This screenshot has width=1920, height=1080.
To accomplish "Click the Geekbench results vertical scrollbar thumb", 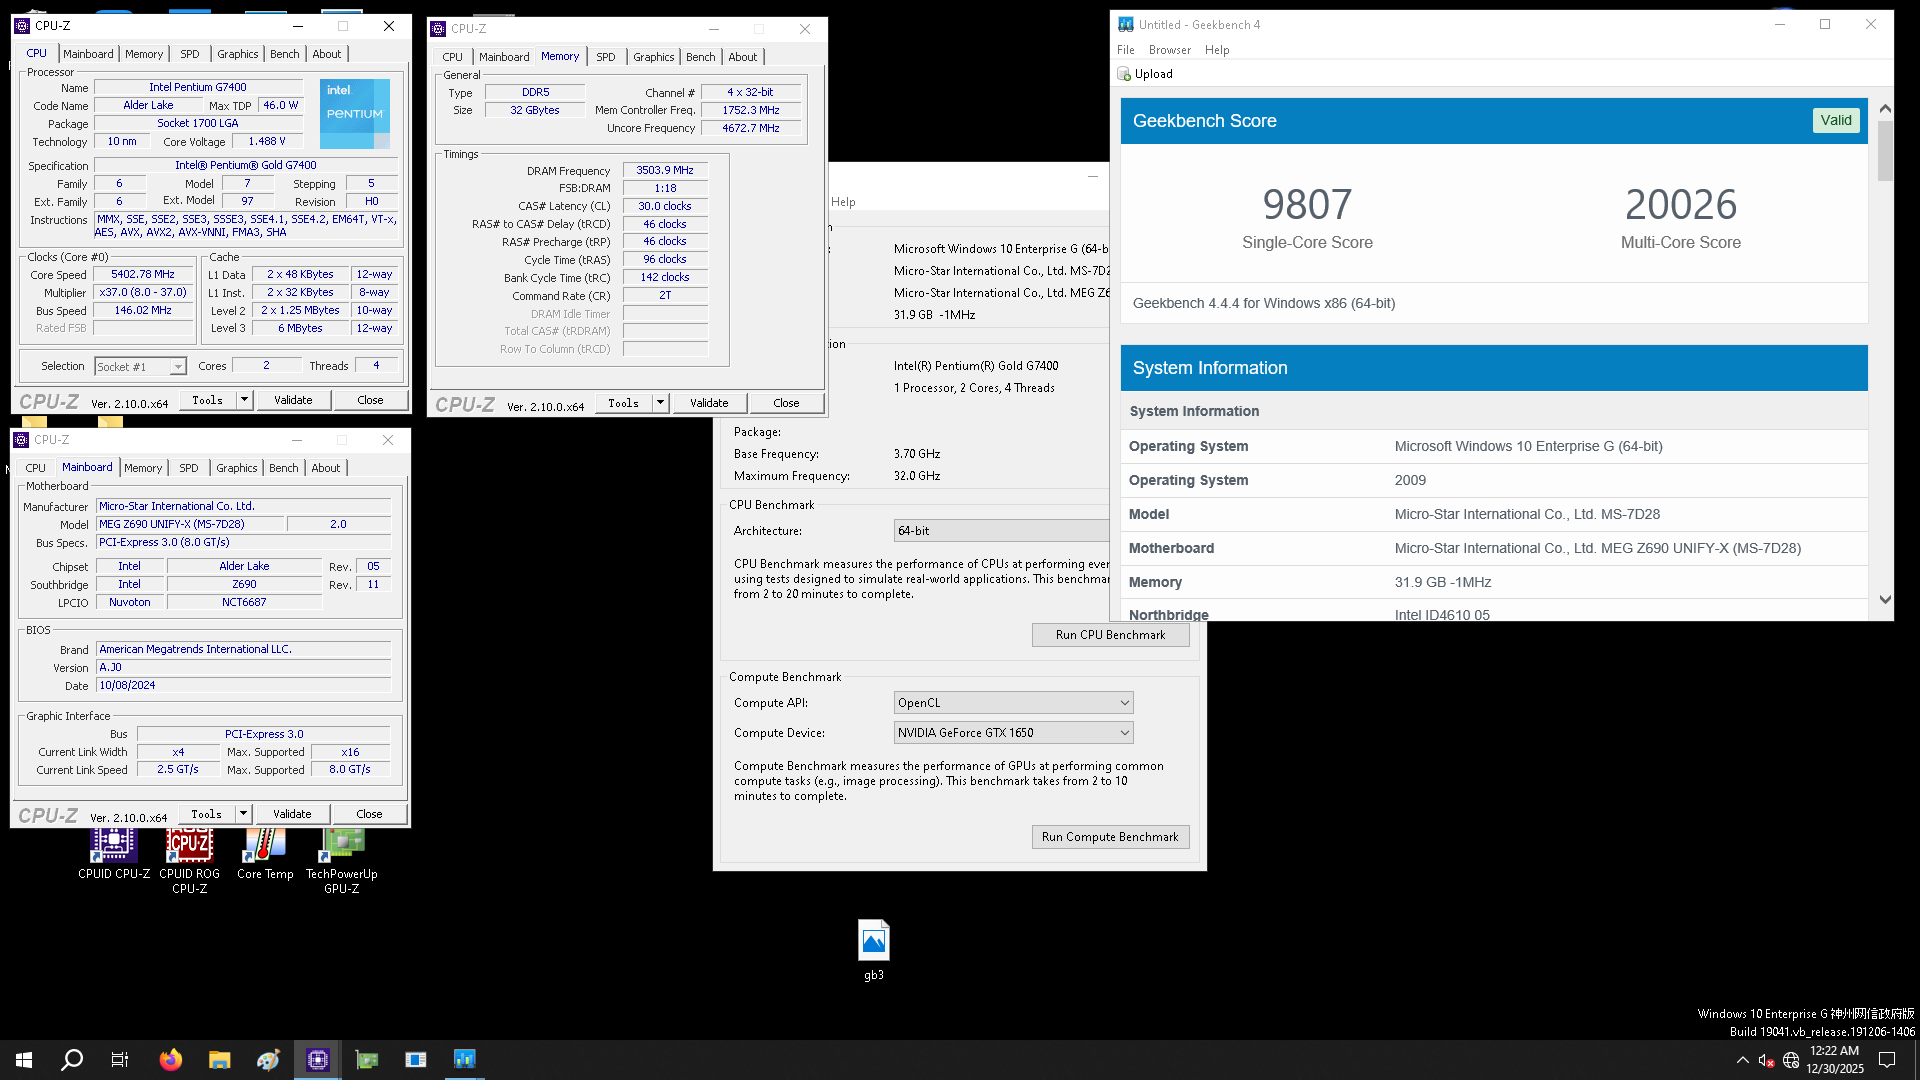I will pos(1885,151).
